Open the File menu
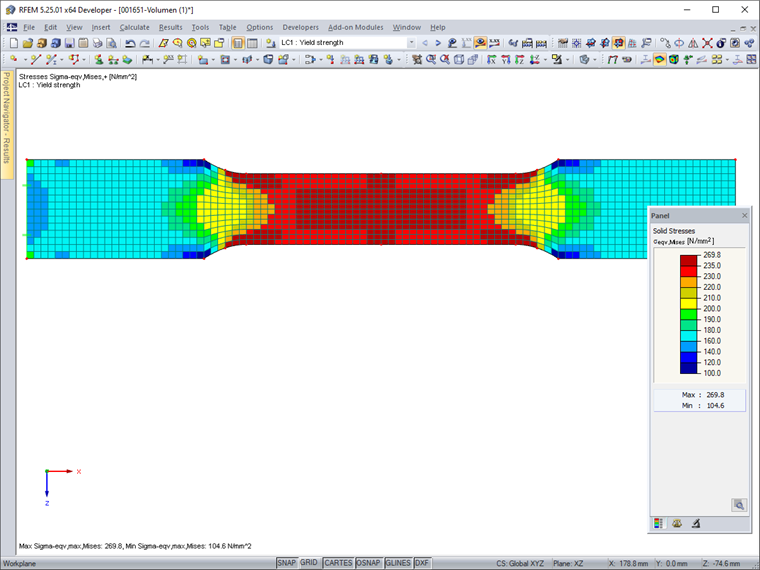 point(29,28)
